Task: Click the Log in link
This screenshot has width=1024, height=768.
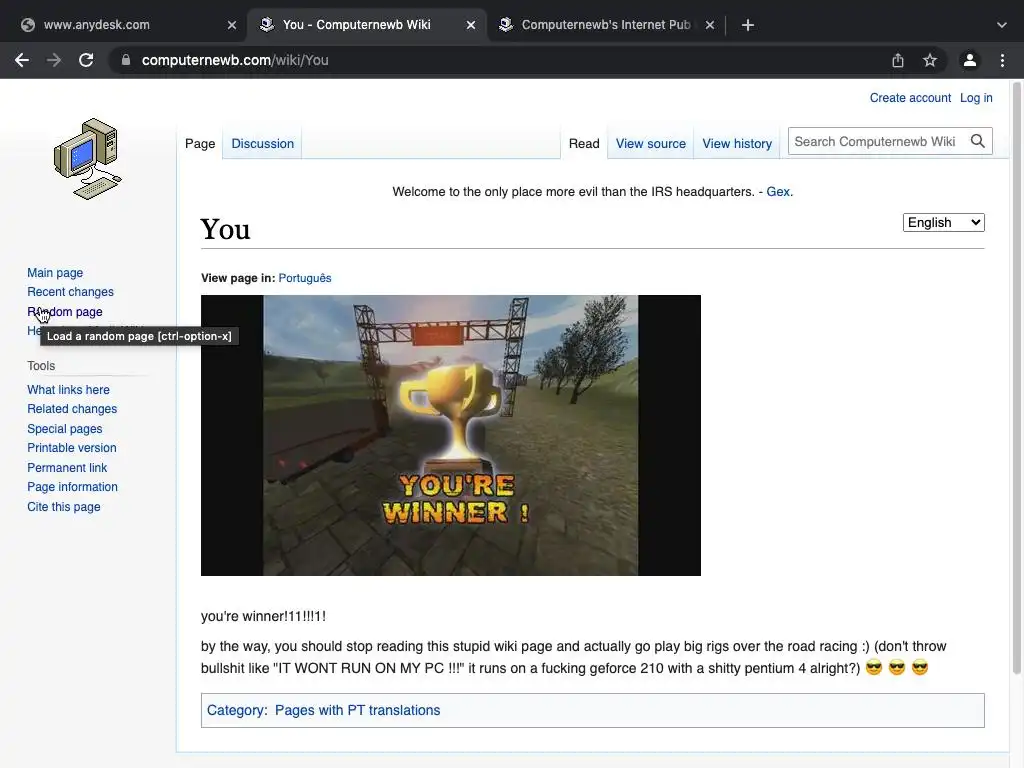Action: (x=976, y=98)
